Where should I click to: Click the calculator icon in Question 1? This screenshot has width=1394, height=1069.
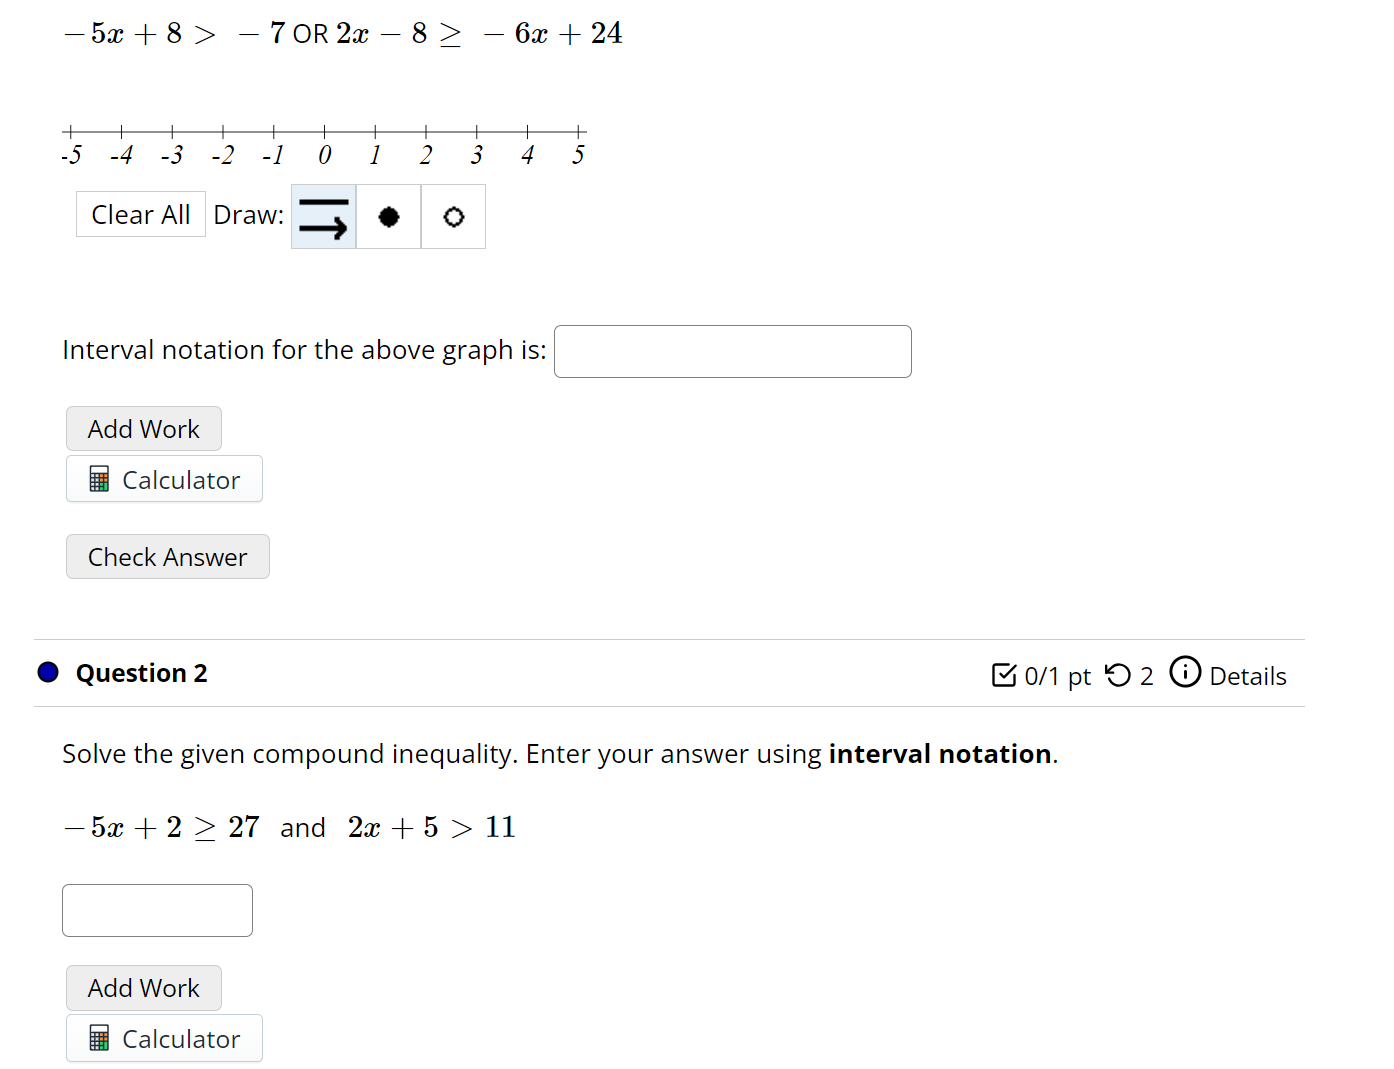[98, 478]
